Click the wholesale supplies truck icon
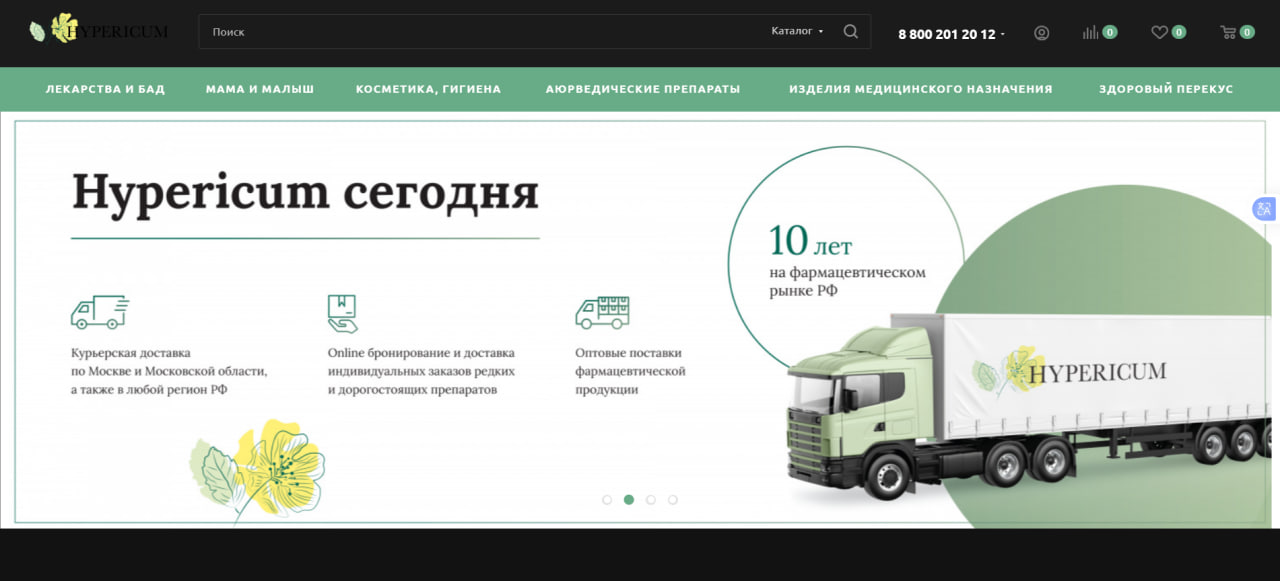The width and height of the screenshot is (1280, 581). coord(601,312)
